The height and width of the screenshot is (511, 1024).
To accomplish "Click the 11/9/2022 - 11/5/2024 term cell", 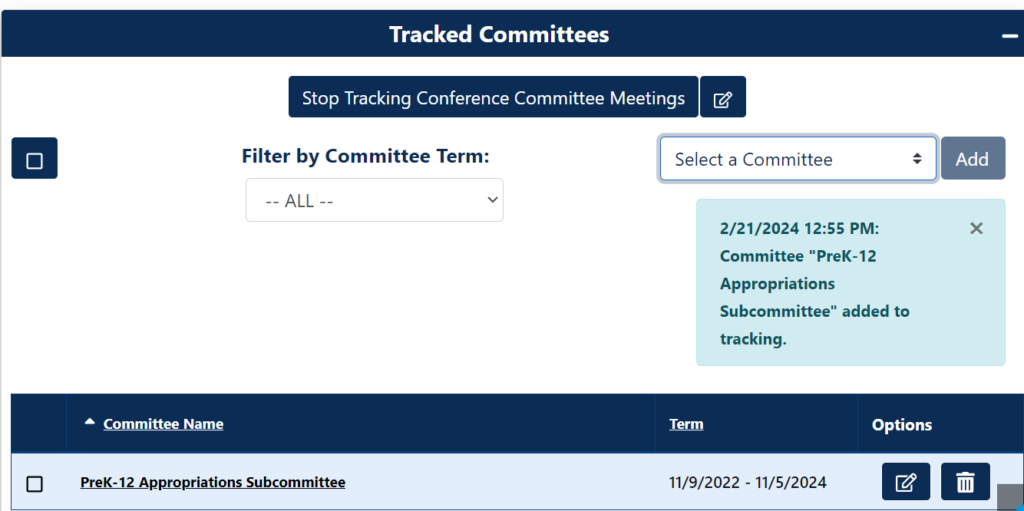I will 748,483.
